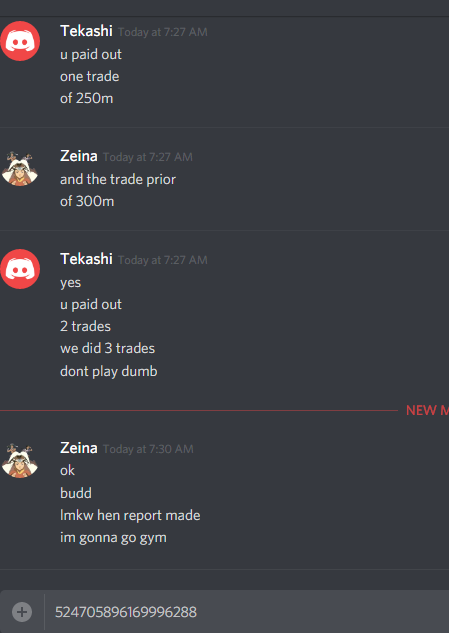The width and height of the screenshot is (449, 633).
Task: Click Tekashi's avatar next to 'yes' message
Action: [x=20, y=269]
